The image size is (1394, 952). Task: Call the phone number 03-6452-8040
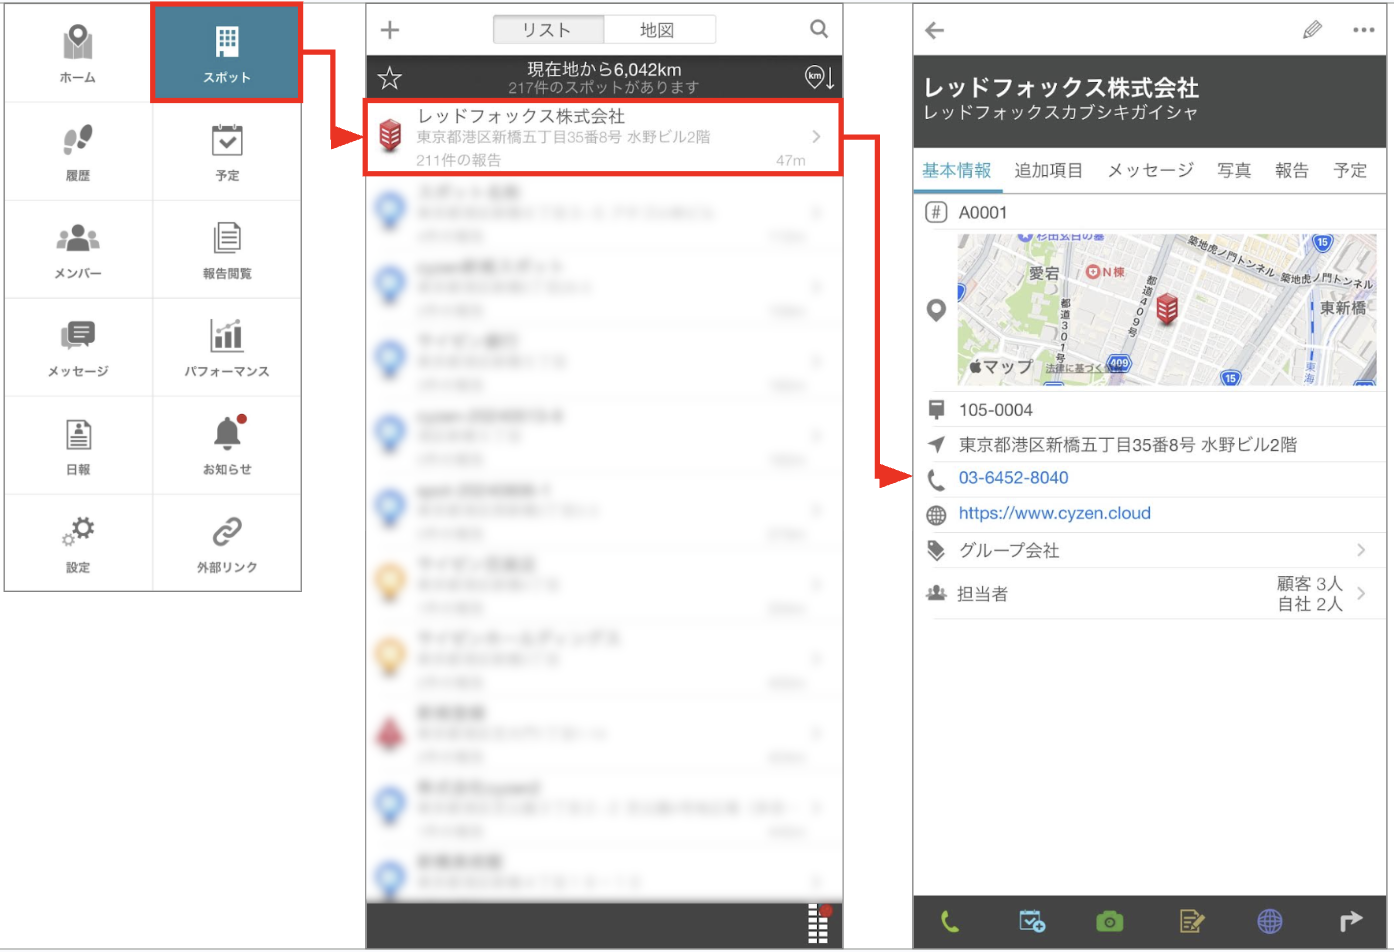(1013, 478)
